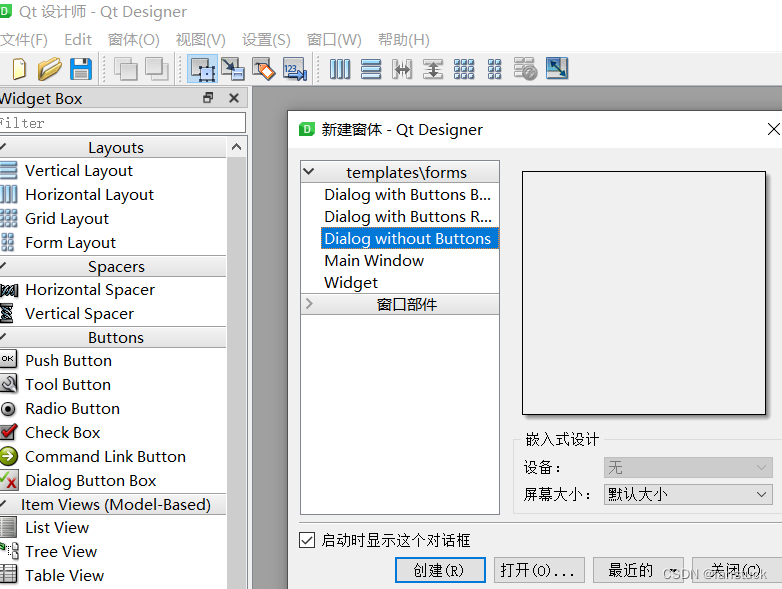The height and width of the screenshot is (589, 782).
Task: Select the Edit Buddies mode icon
Action: (263, 69)
